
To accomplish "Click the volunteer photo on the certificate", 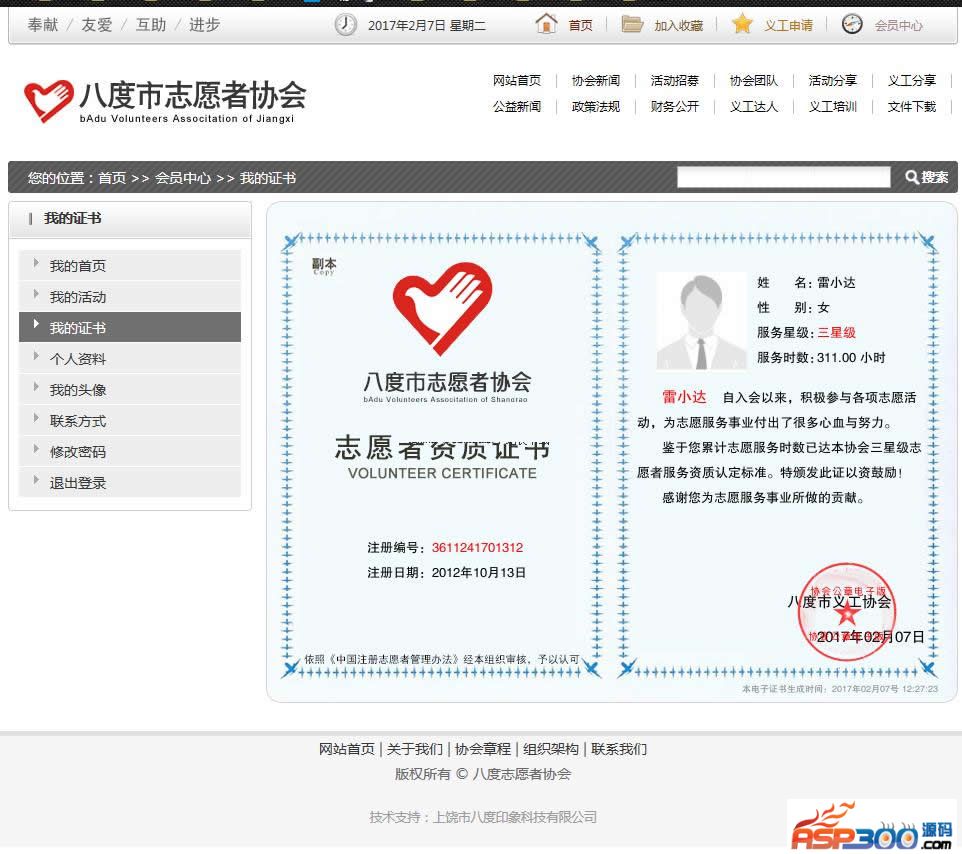I will point(701,321).
